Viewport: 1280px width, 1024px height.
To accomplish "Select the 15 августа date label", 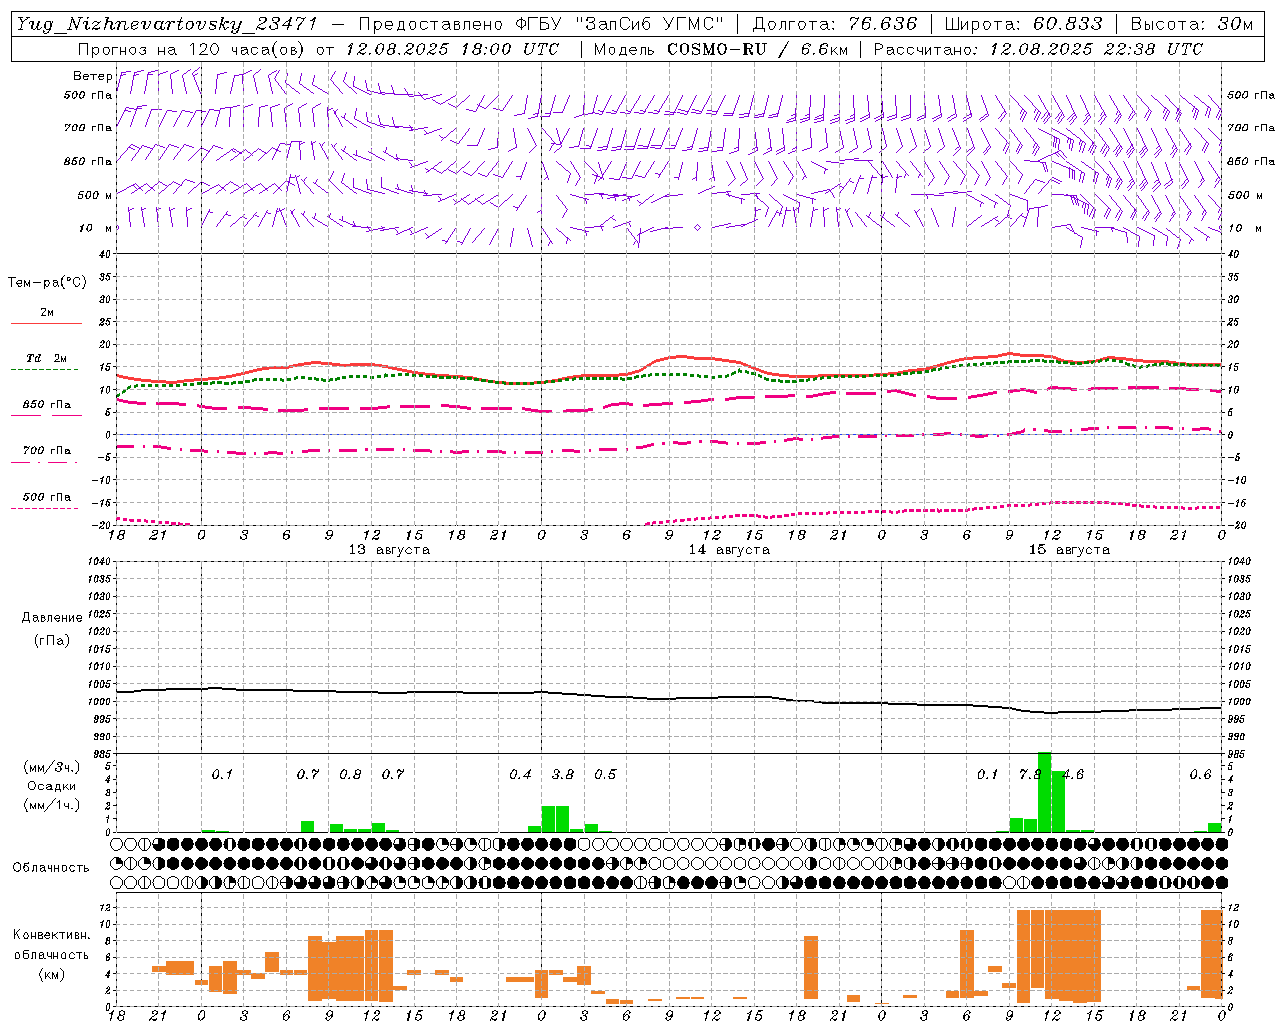I will (1069, 550).
